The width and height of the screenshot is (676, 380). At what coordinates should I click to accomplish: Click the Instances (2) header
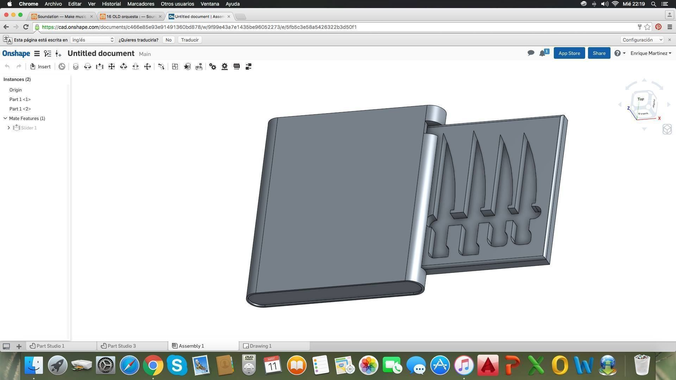click(x=17, y=79)
